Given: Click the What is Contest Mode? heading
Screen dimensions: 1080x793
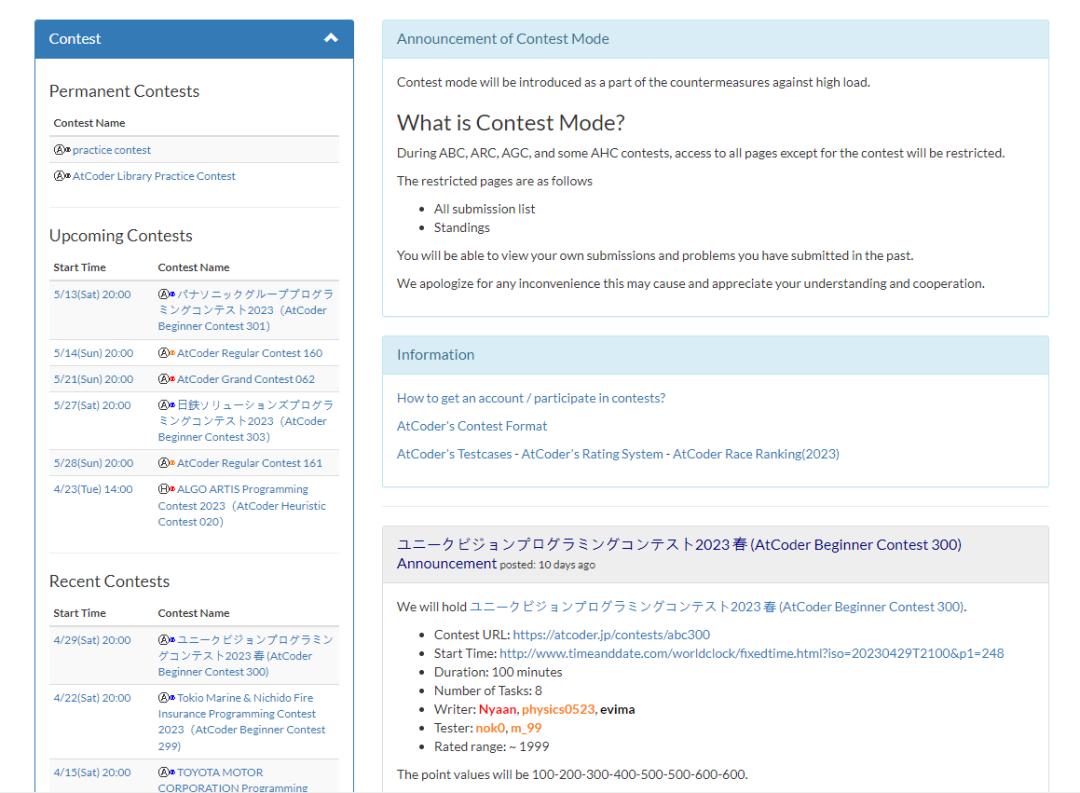Looking at the screenshot, I should (511, 123).
